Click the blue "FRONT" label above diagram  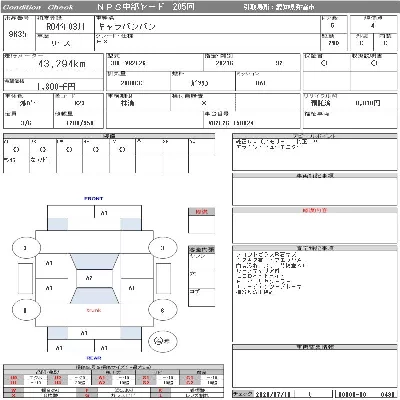click(x=94, y=198)
